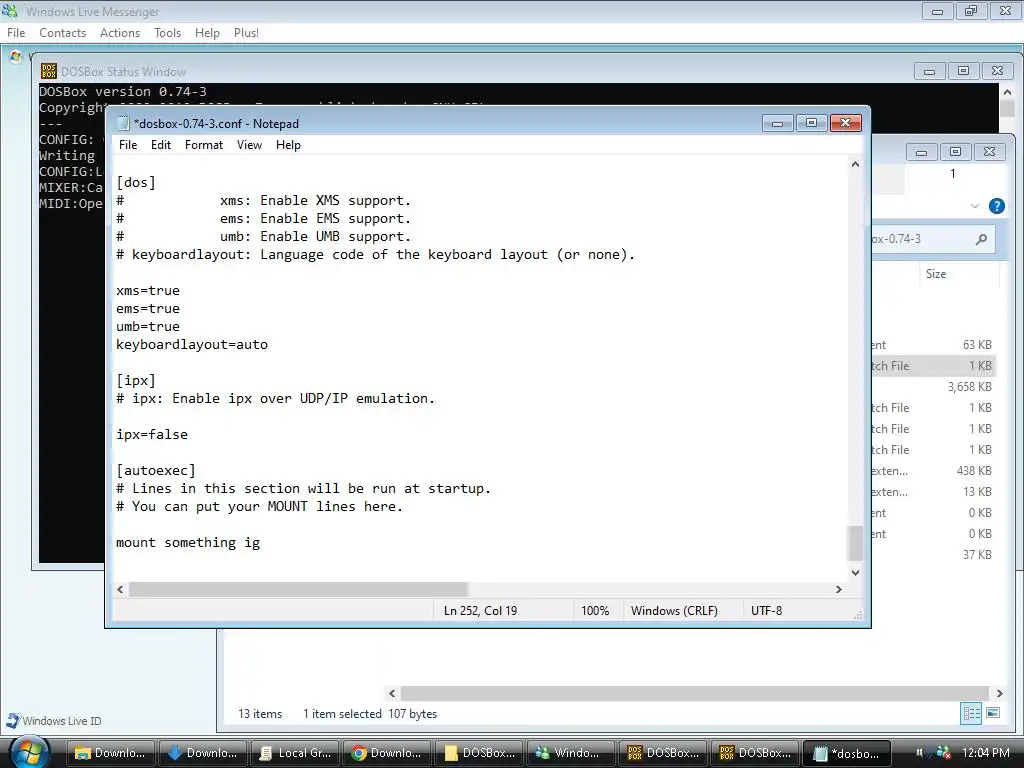Open Windows Live Messenger Help menu
The image size is (1024, 768).
[x=207, y=33]
